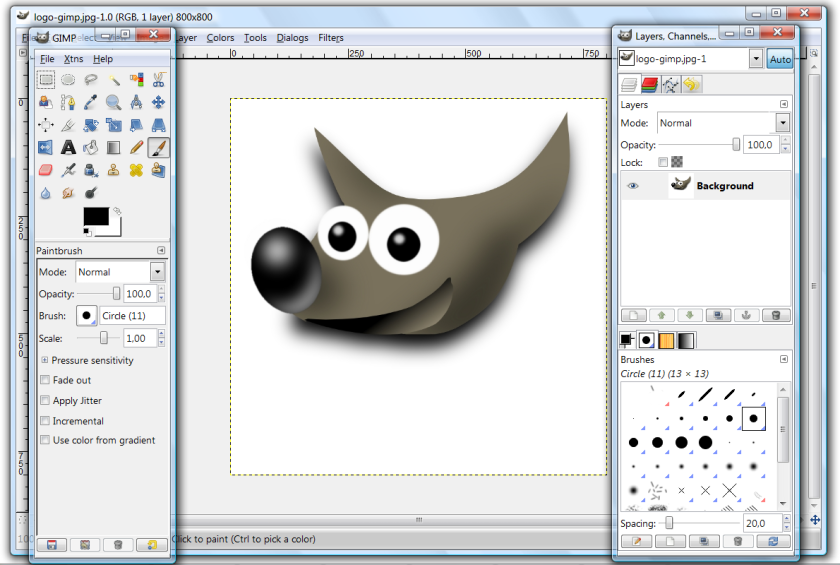Select the Pencil tool
This screenshot has width=840, height=565.
[136, 148]
